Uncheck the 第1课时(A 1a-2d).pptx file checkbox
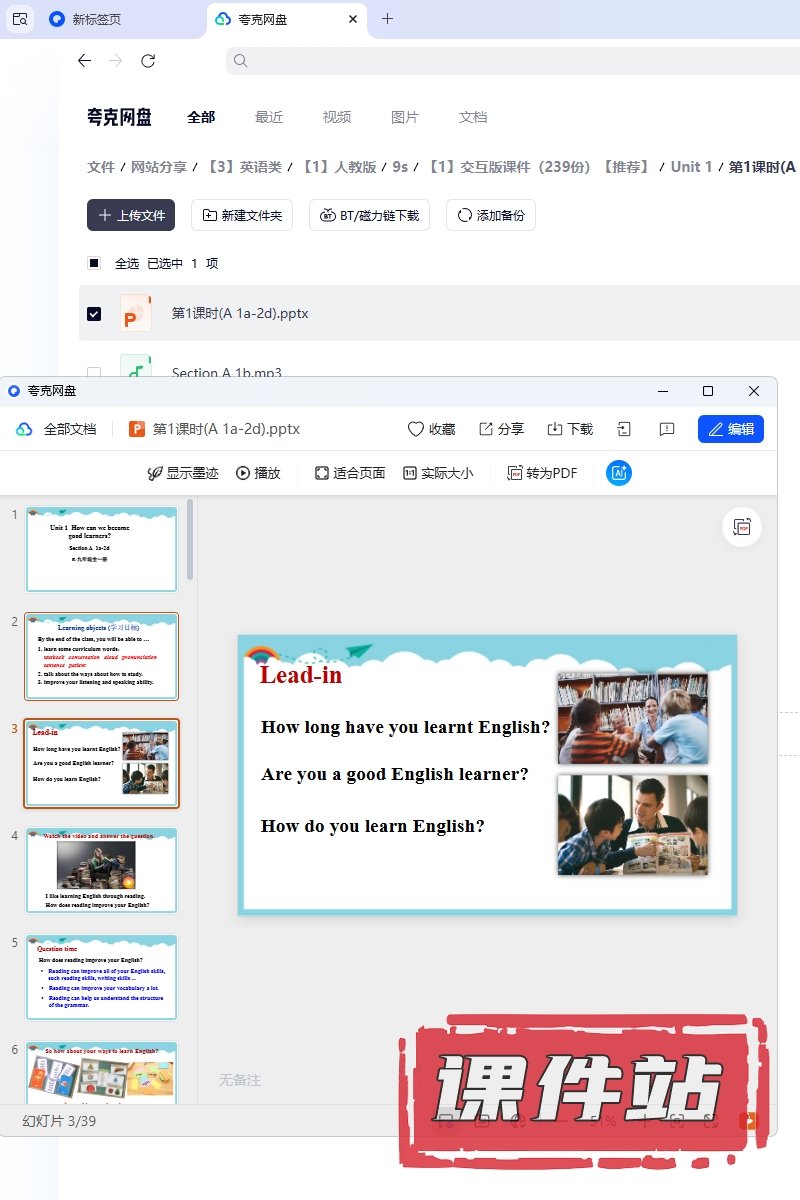The image size is (800, 1200). click(x=94, y=313)
